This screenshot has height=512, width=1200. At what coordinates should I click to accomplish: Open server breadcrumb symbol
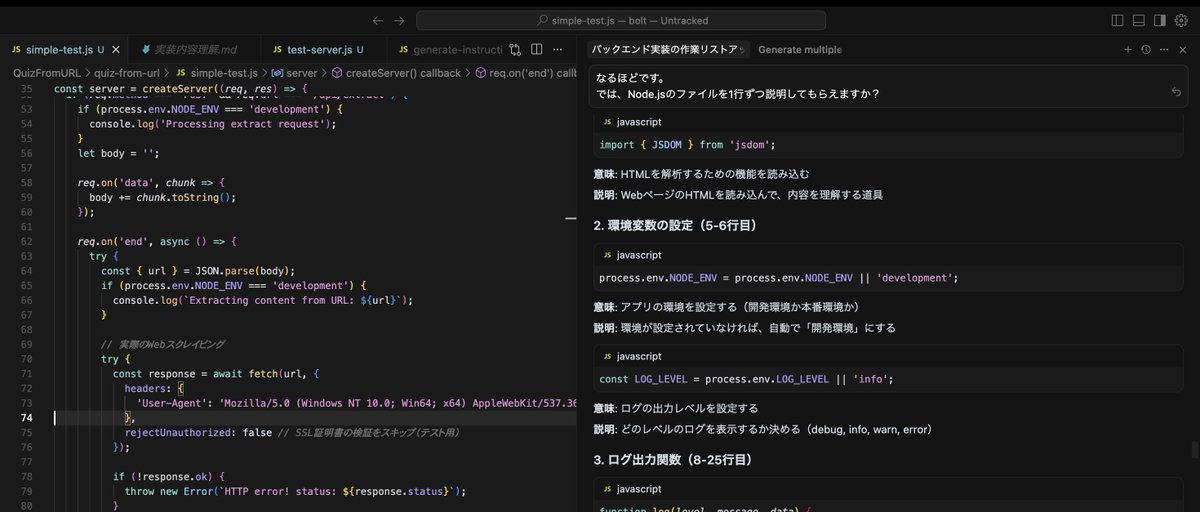click(294, 73)
